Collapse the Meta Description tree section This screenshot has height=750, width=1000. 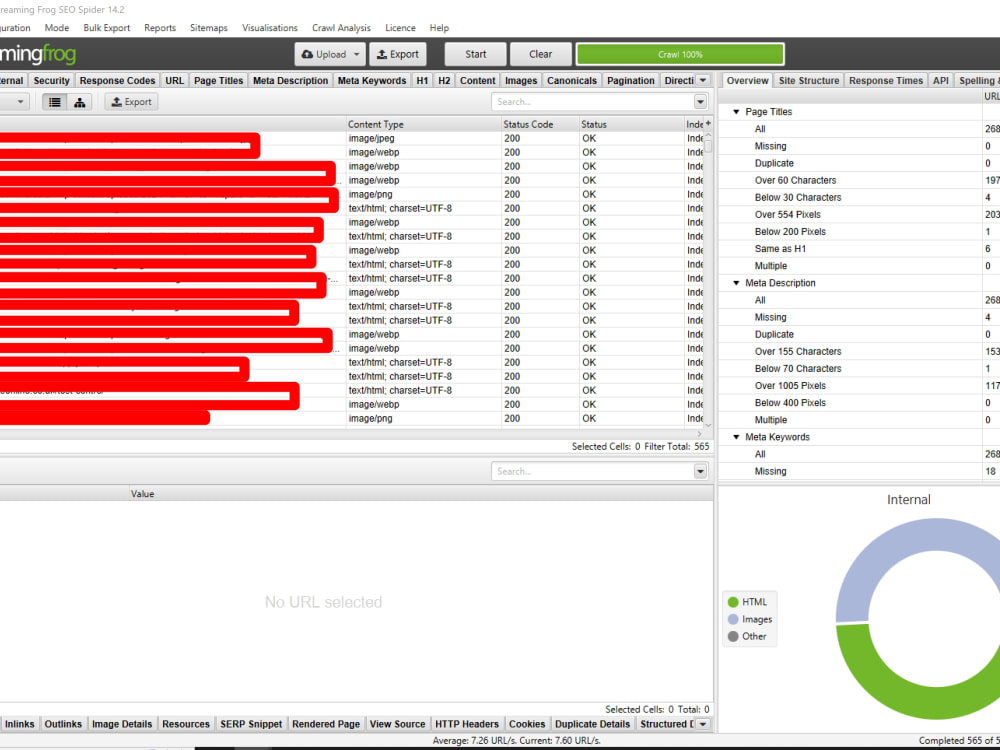(x=737, y=283)
